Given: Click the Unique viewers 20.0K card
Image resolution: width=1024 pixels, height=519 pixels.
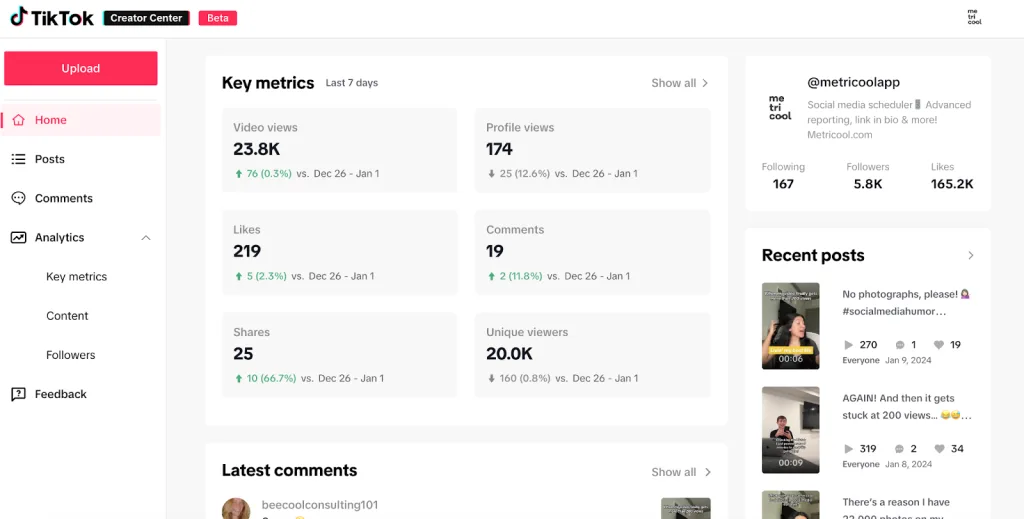Looking at the screenshot, I should point(592,355).
